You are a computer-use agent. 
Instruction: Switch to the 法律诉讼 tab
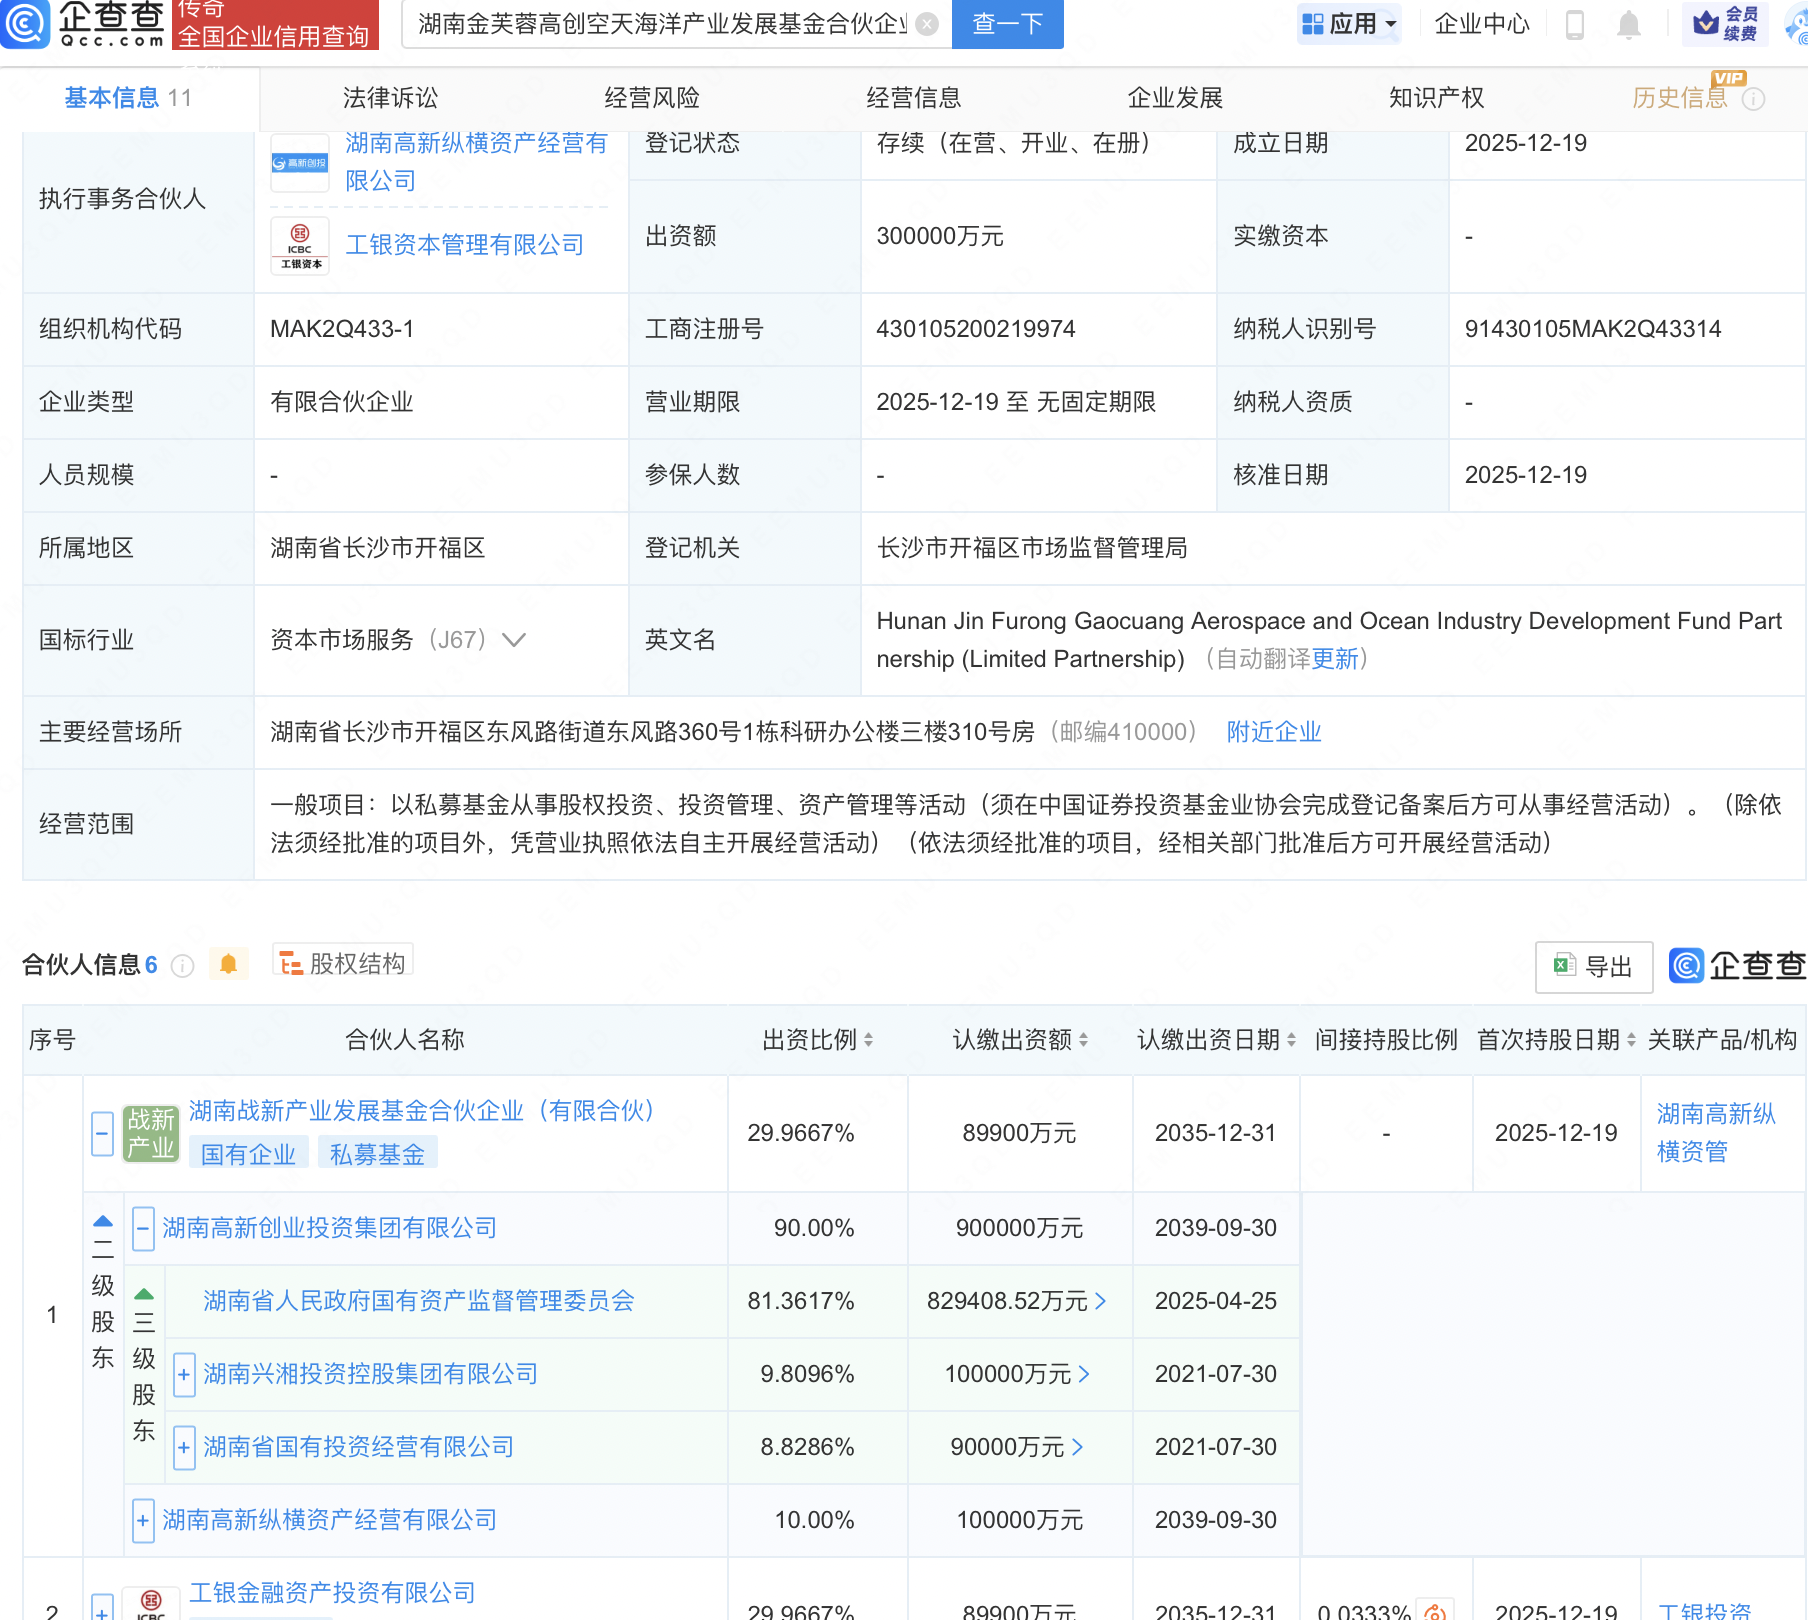390,98
